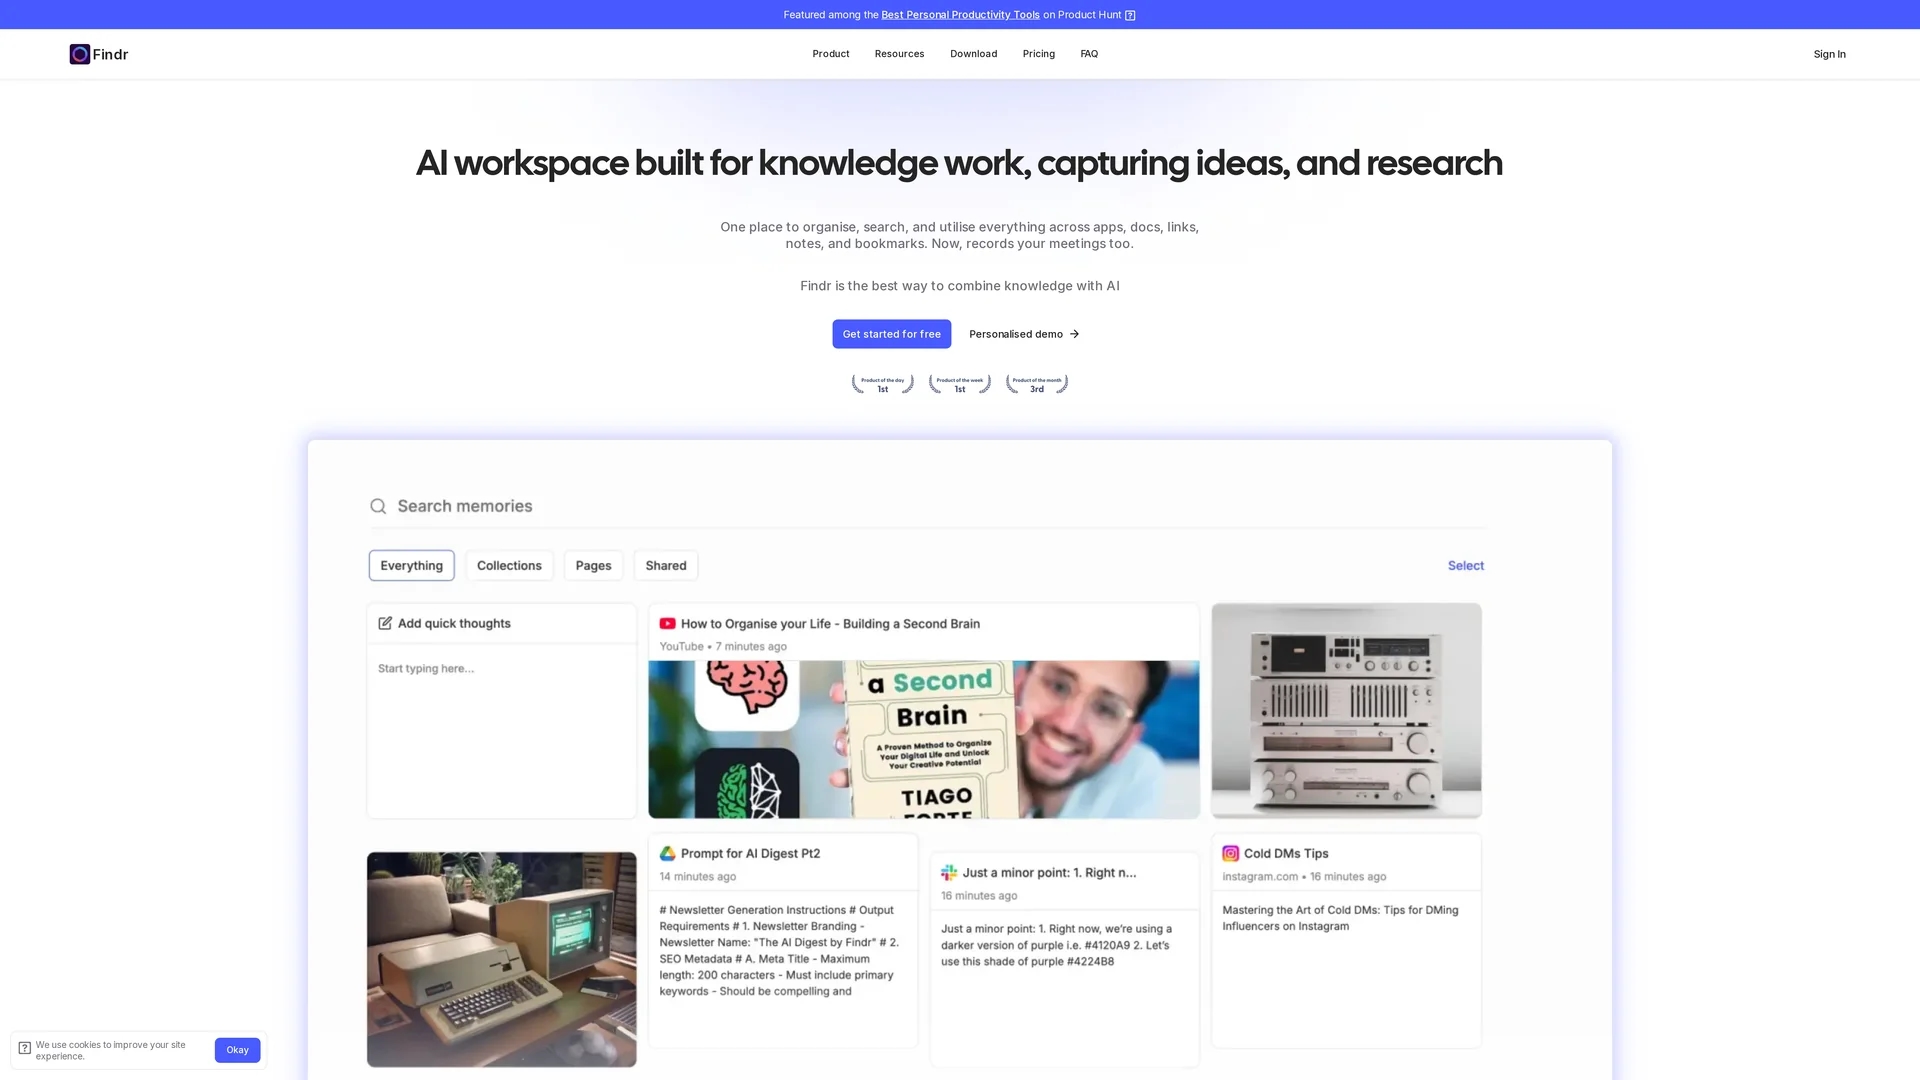Open Best Personal Productivity Tools link

click(x=960, y=15)
